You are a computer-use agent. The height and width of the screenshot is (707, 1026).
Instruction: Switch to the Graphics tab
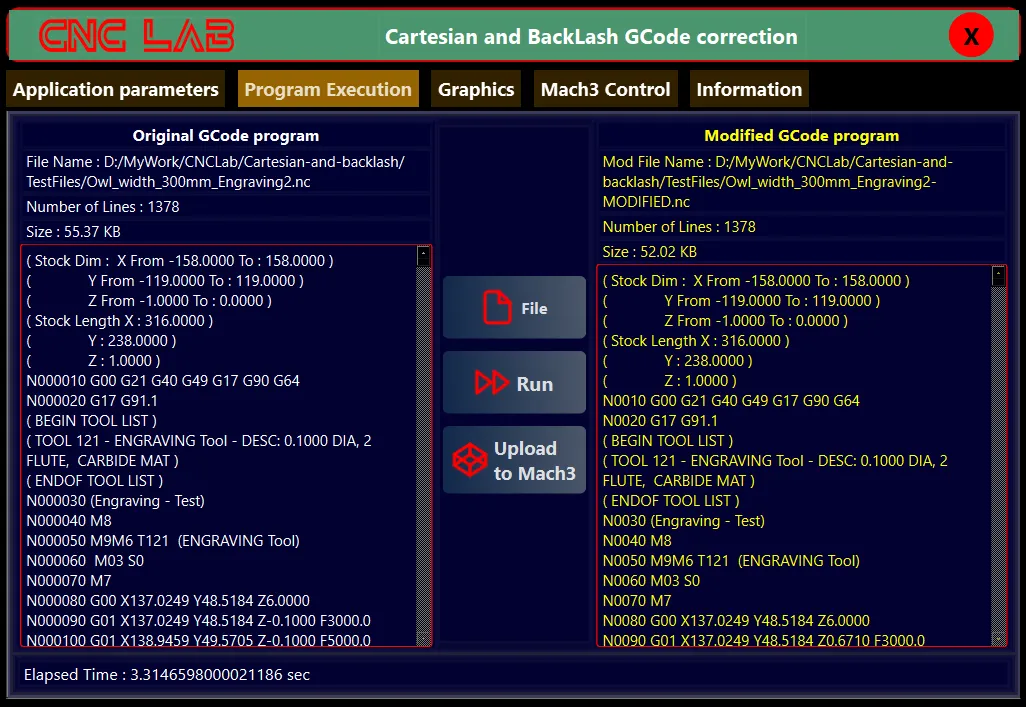click(x=476, y=89)
